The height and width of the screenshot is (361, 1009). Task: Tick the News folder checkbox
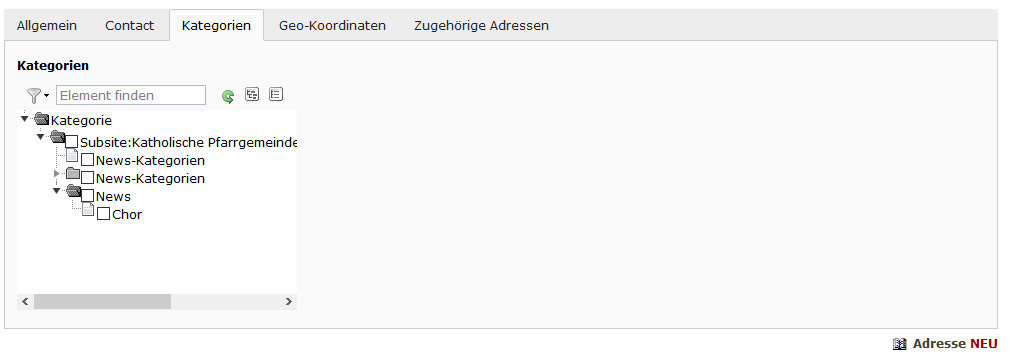[88, 196]
